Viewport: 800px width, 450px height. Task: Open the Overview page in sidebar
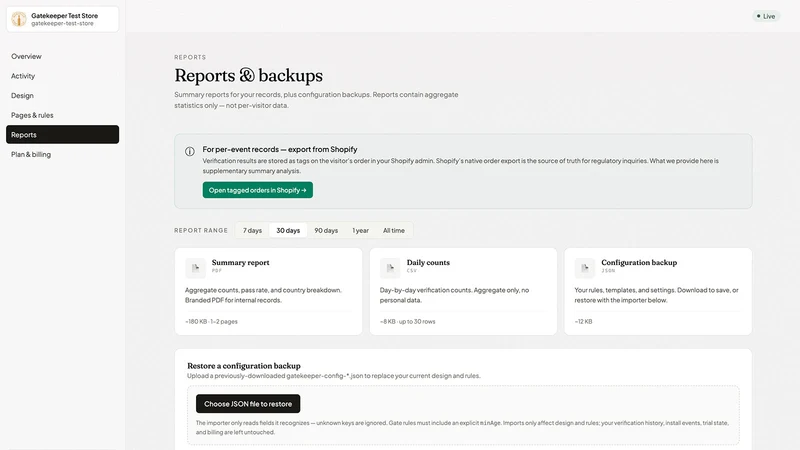click(x=62, y=56)
